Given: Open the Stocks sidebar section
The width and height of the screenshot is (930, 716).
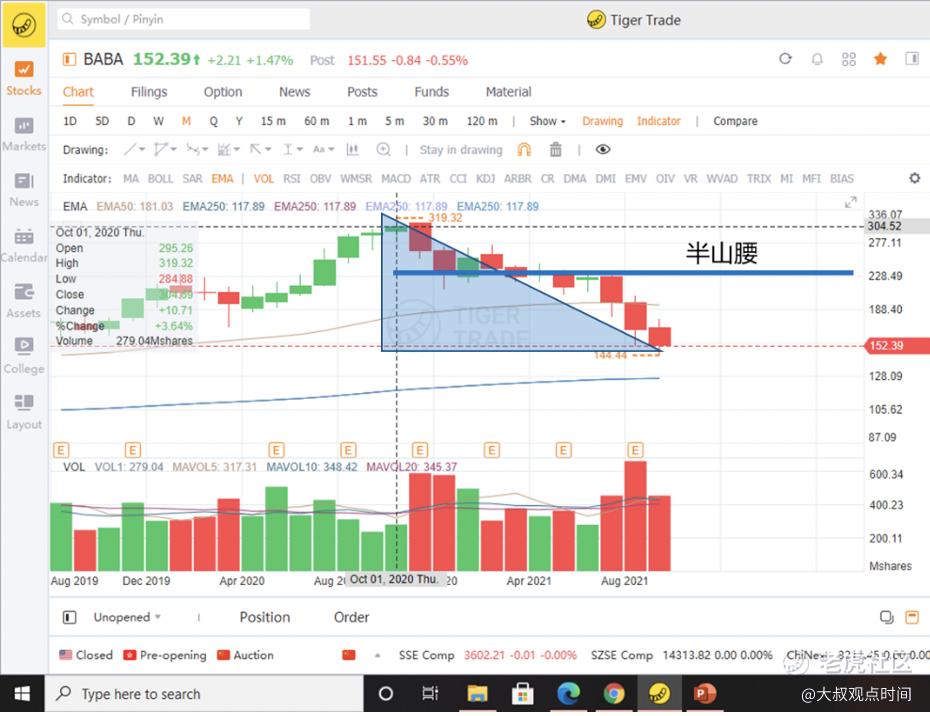Looking at the screenshot, I should point(24,78).
